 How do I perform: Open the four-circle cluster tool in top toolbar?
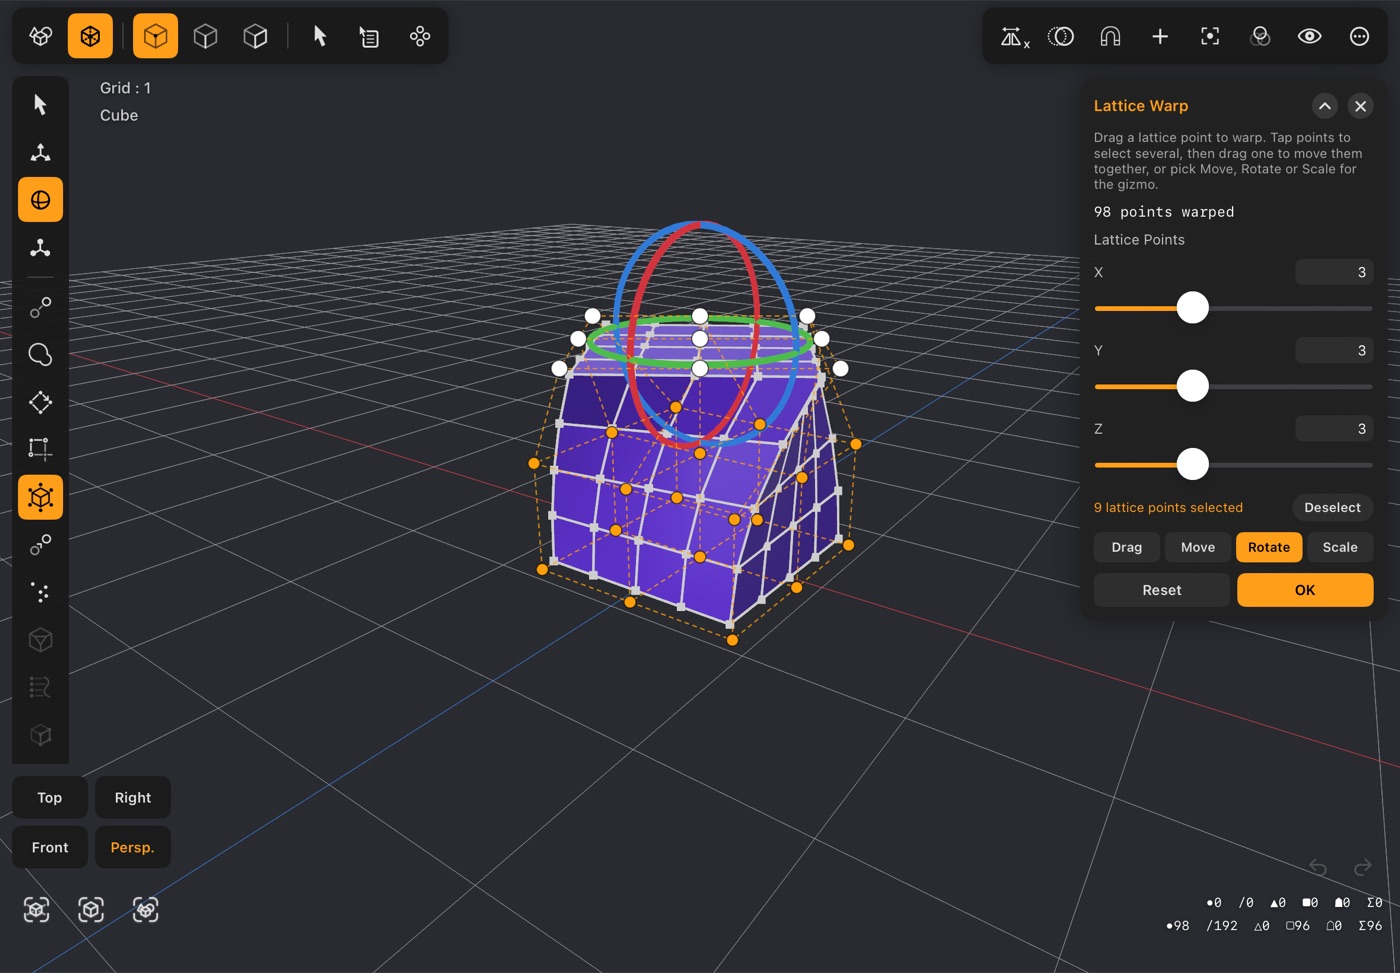pyautogui.click(x=420, y=36)
